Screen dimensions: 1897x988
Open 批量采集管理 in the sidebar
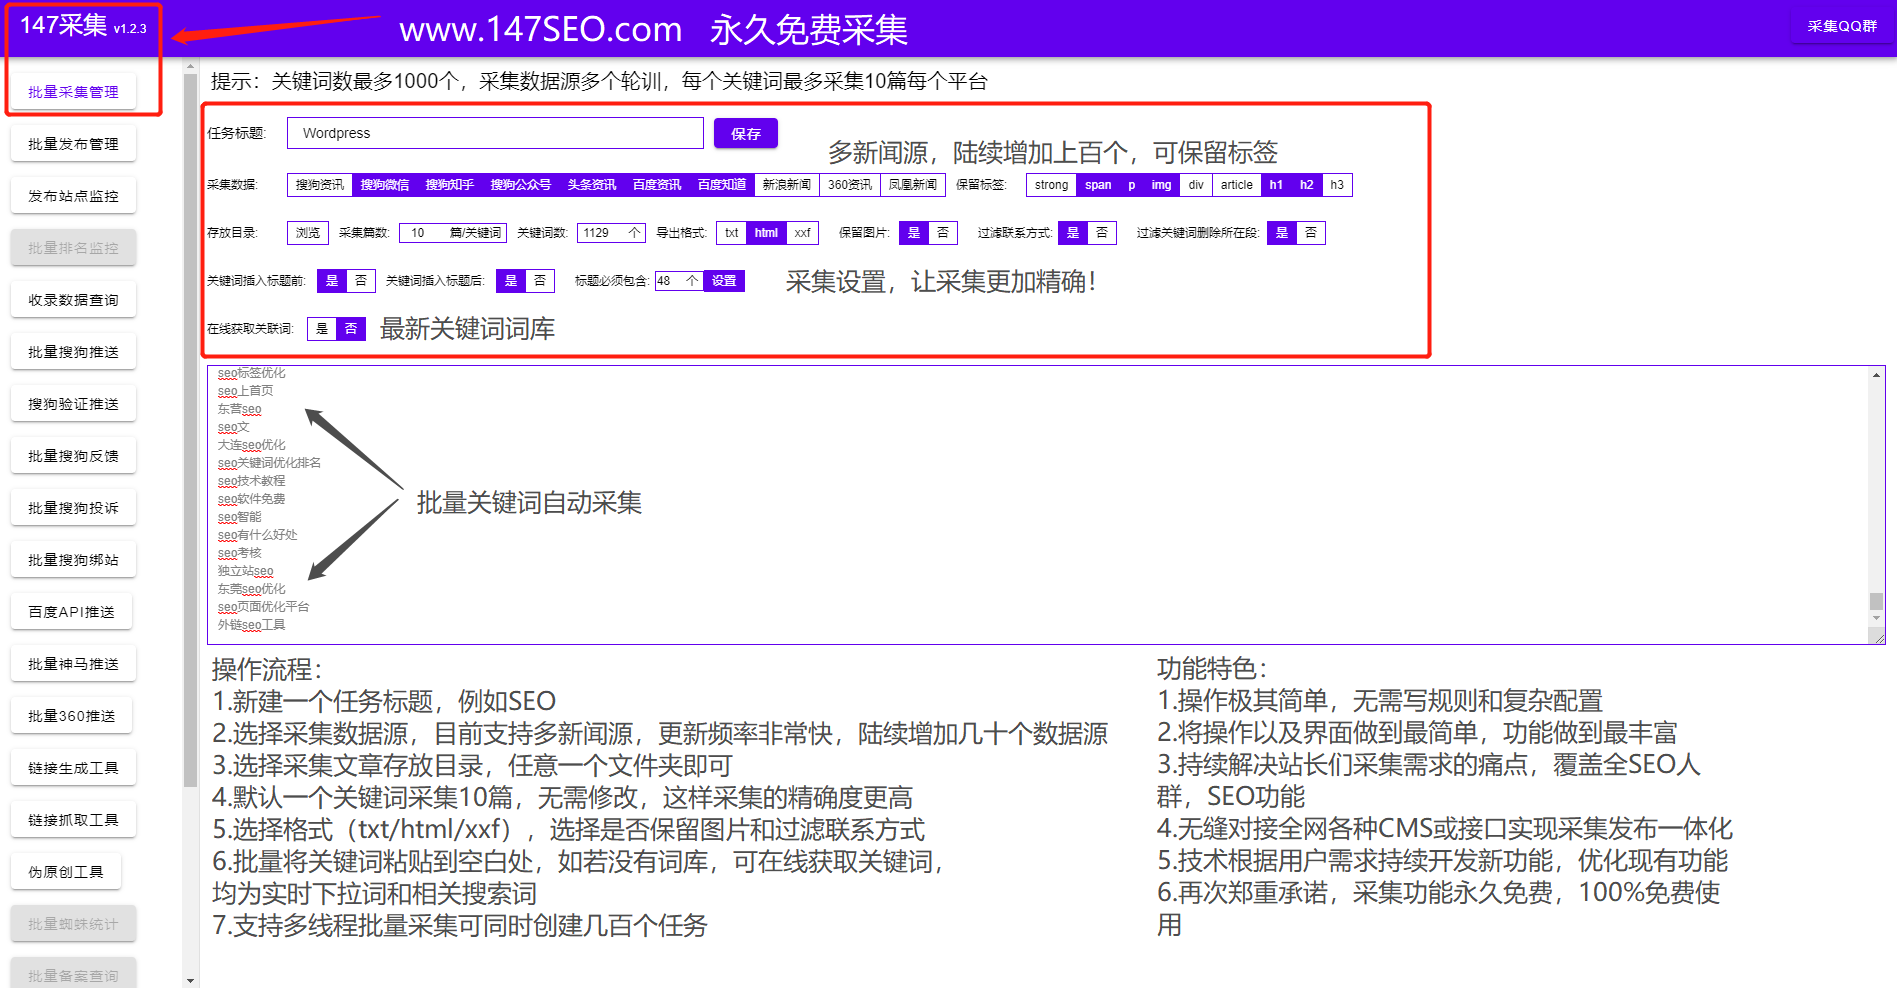pyautogui.click(x=72, y=91)
